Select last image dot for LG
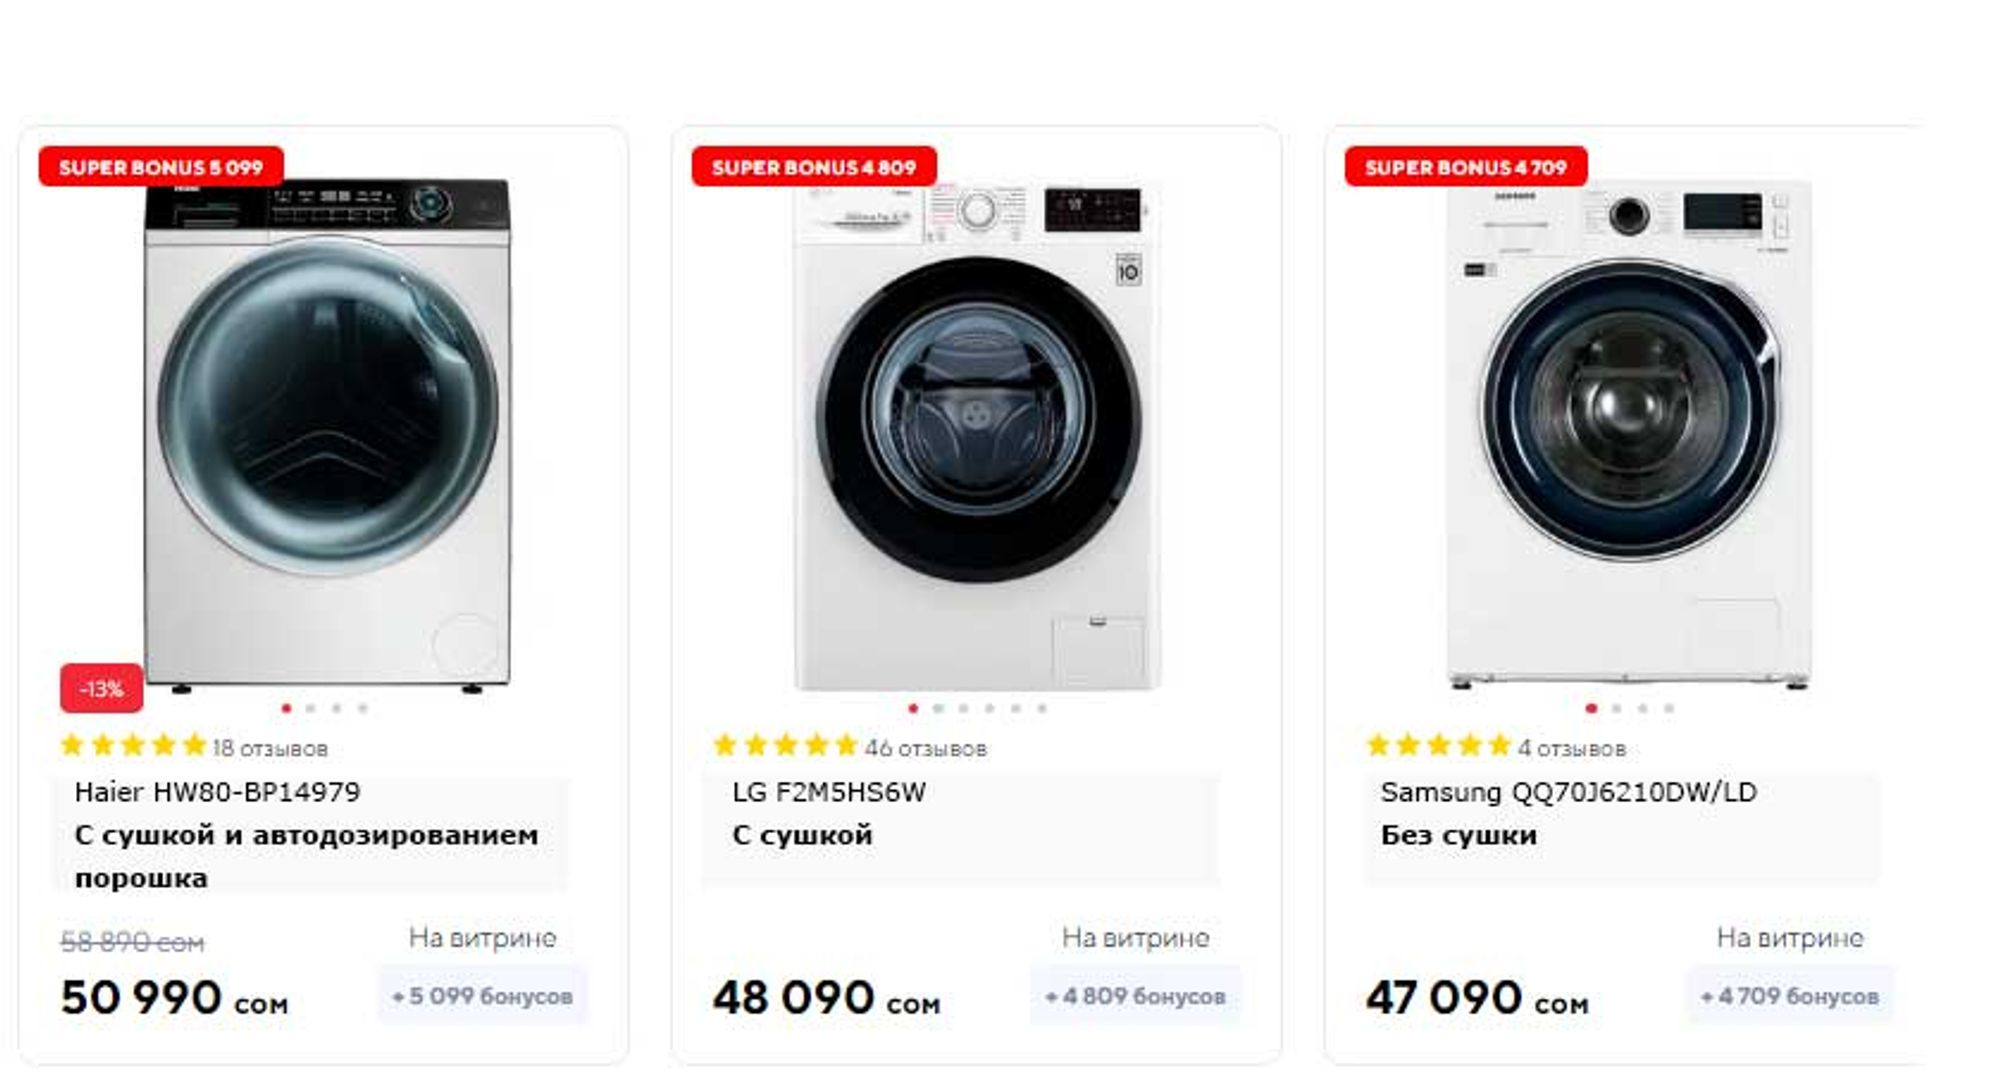This screenshot has width=2000, height=1087. pos(1042,709)
